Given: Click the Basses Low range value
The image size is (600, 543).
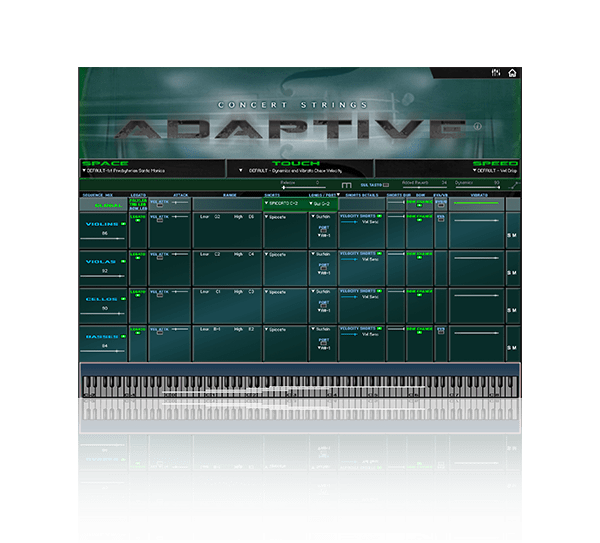Looking at the screenshot, I should (x=217, y=329).
